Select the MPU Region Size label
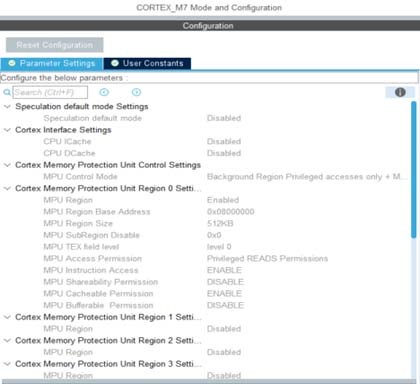This screenshot has height=384, width=420. pos(78,223)
